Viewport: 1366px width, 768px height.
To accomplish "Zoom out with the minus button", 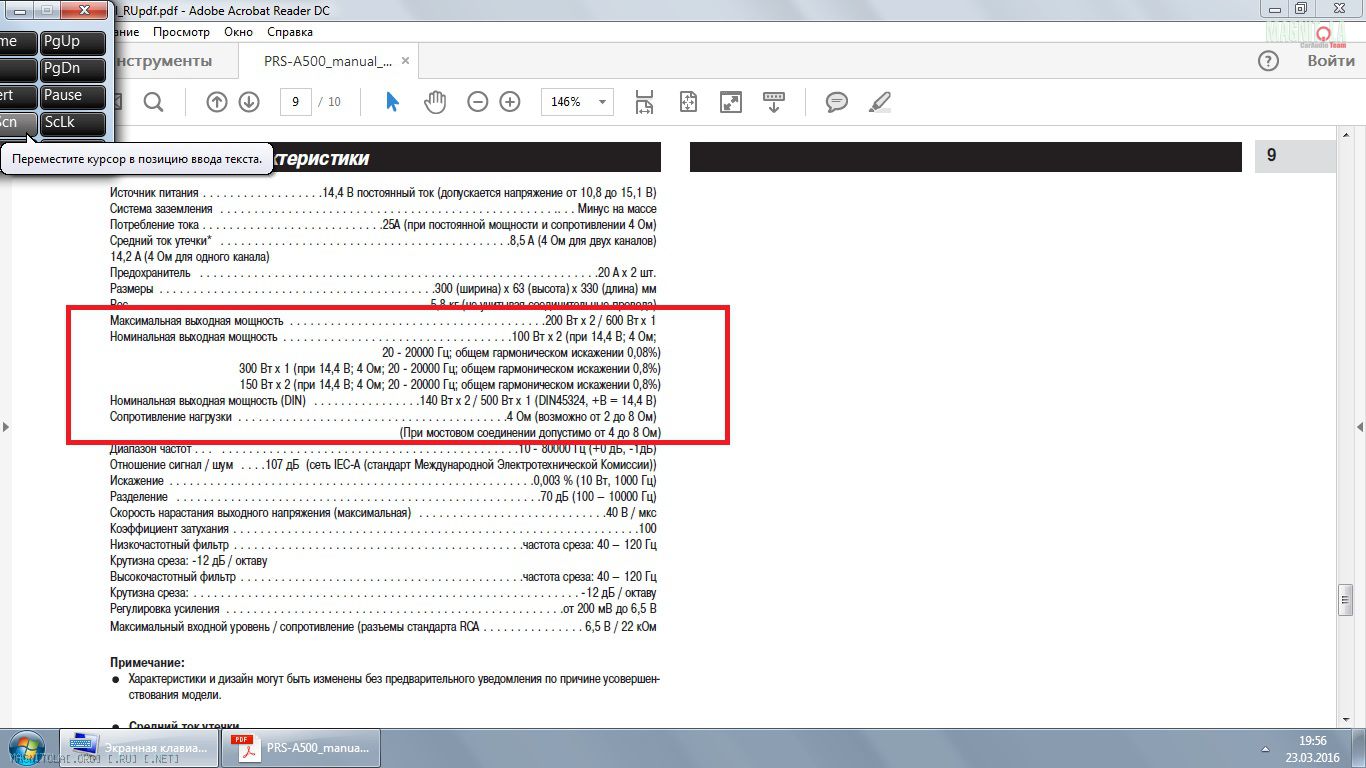I will 478,102.
